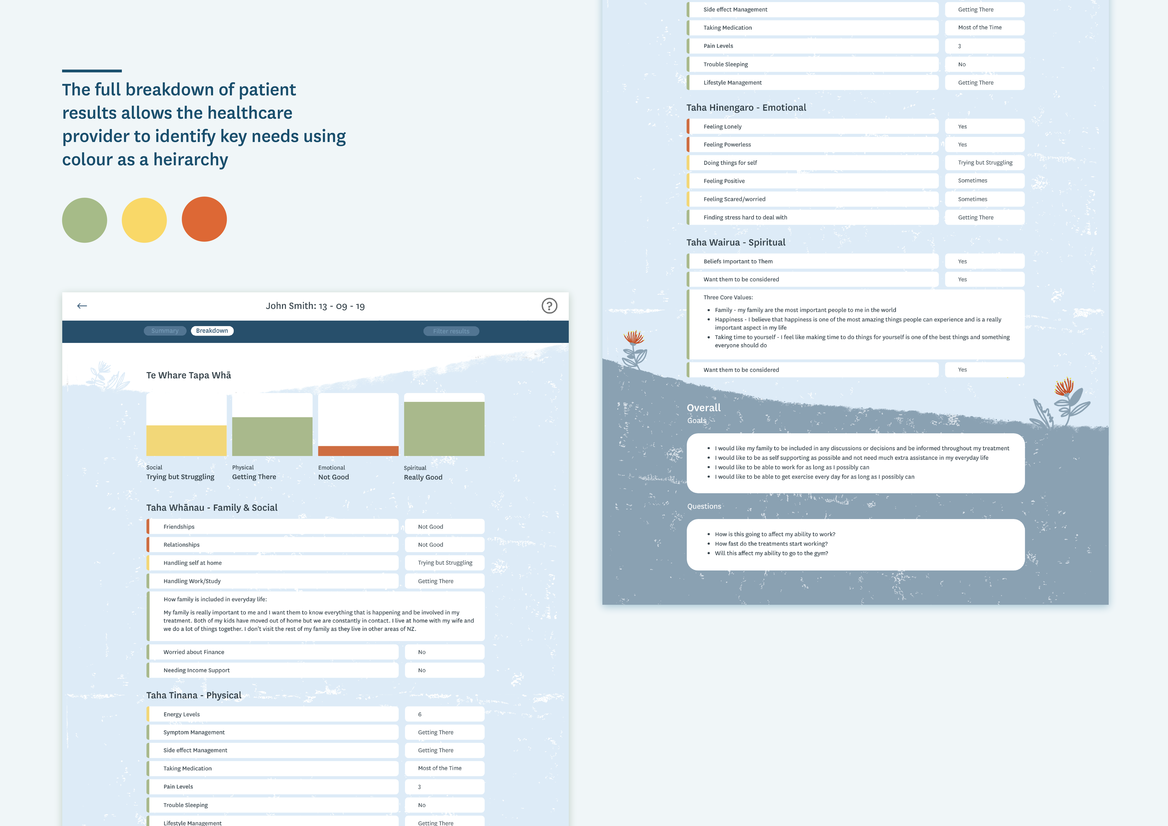Select the orange Emotional bar in chart
Image resolution: width=1168 pixels, height=826 pixels.
click(358, 451)
